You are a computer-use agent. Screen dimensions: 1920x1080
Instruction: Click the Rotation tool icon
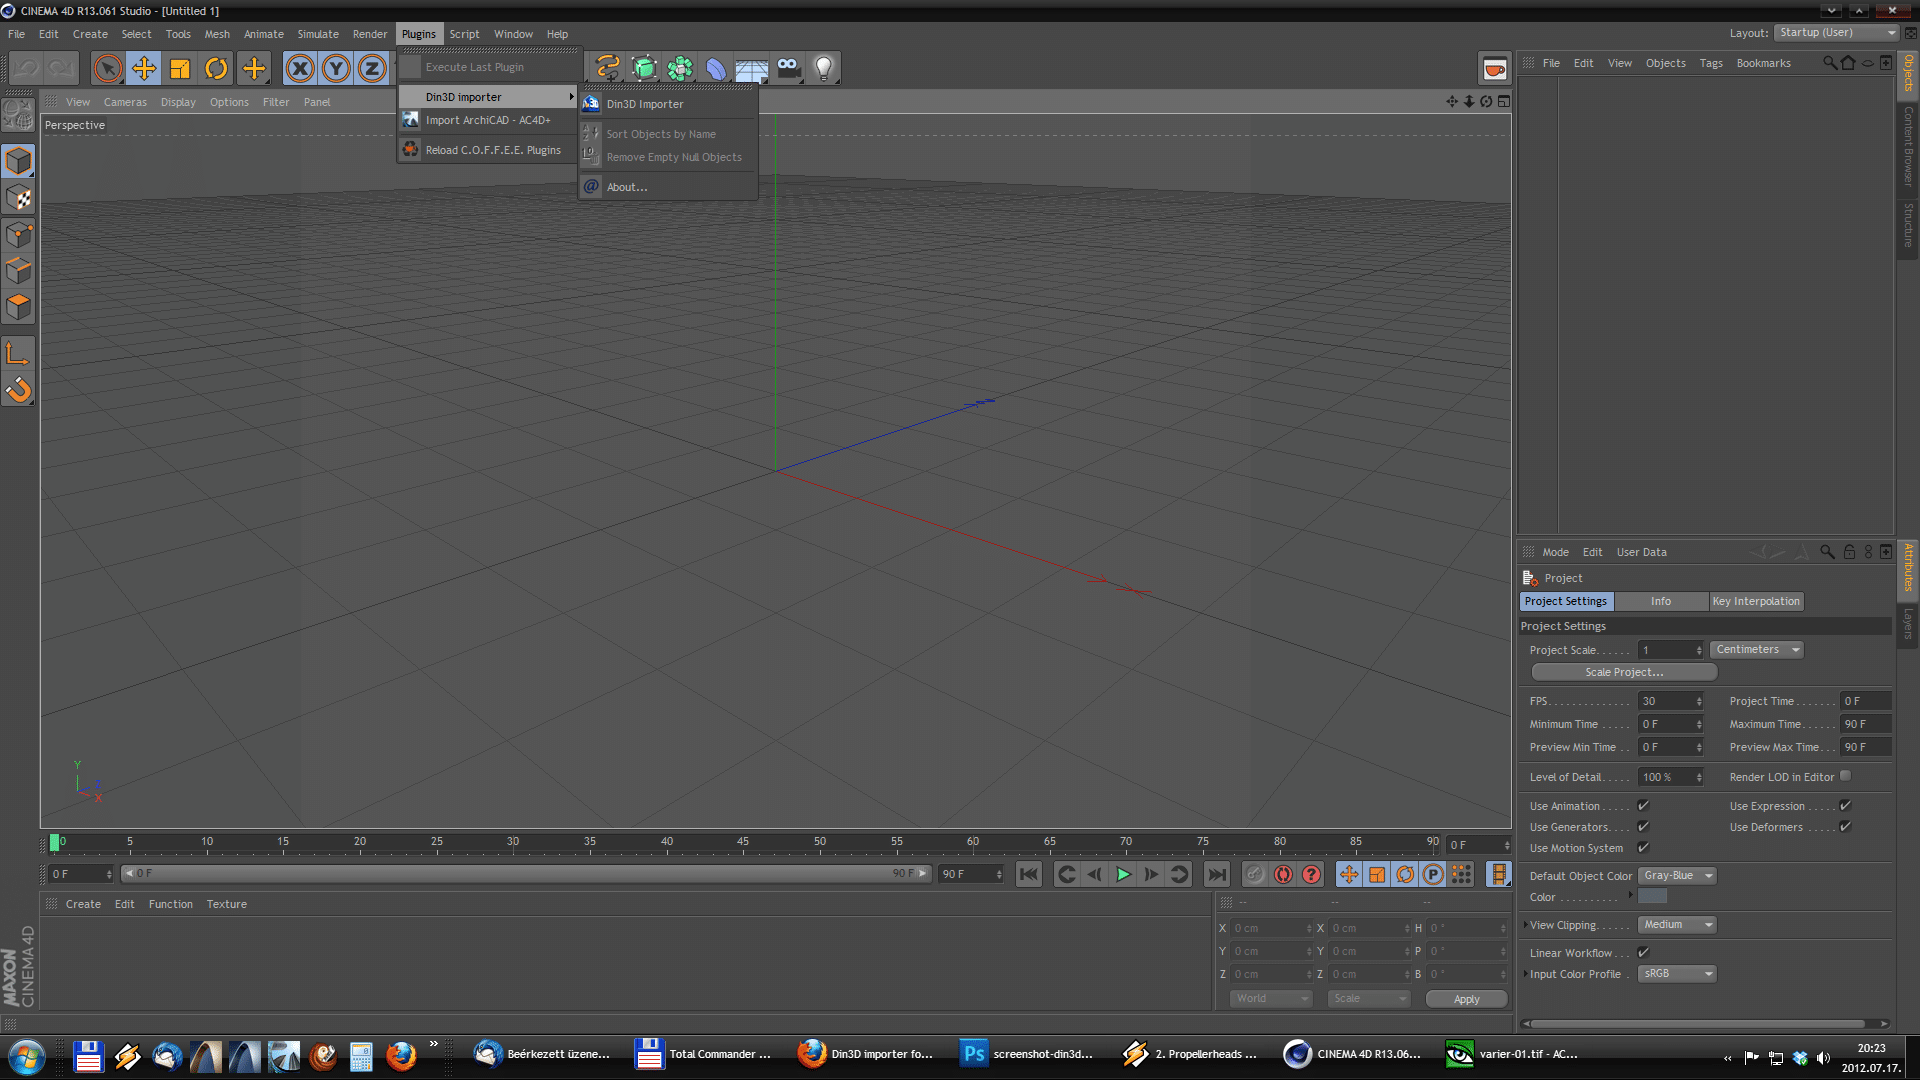point(216,67)
